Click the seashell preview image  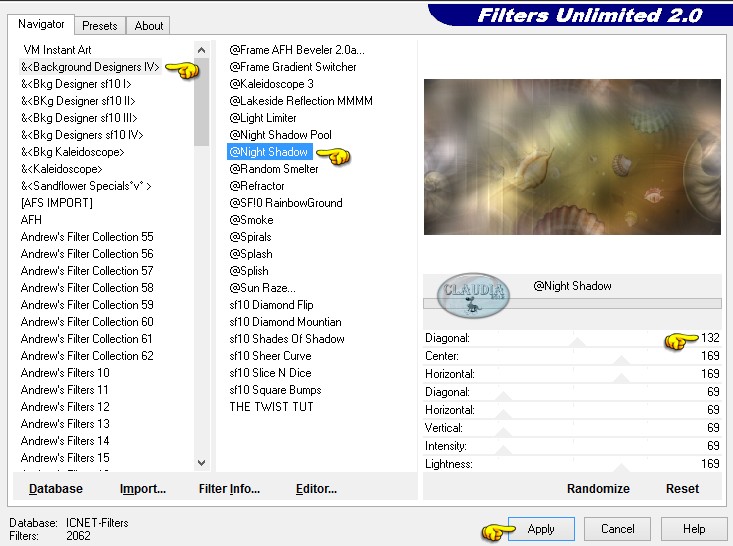coord(572,157)
